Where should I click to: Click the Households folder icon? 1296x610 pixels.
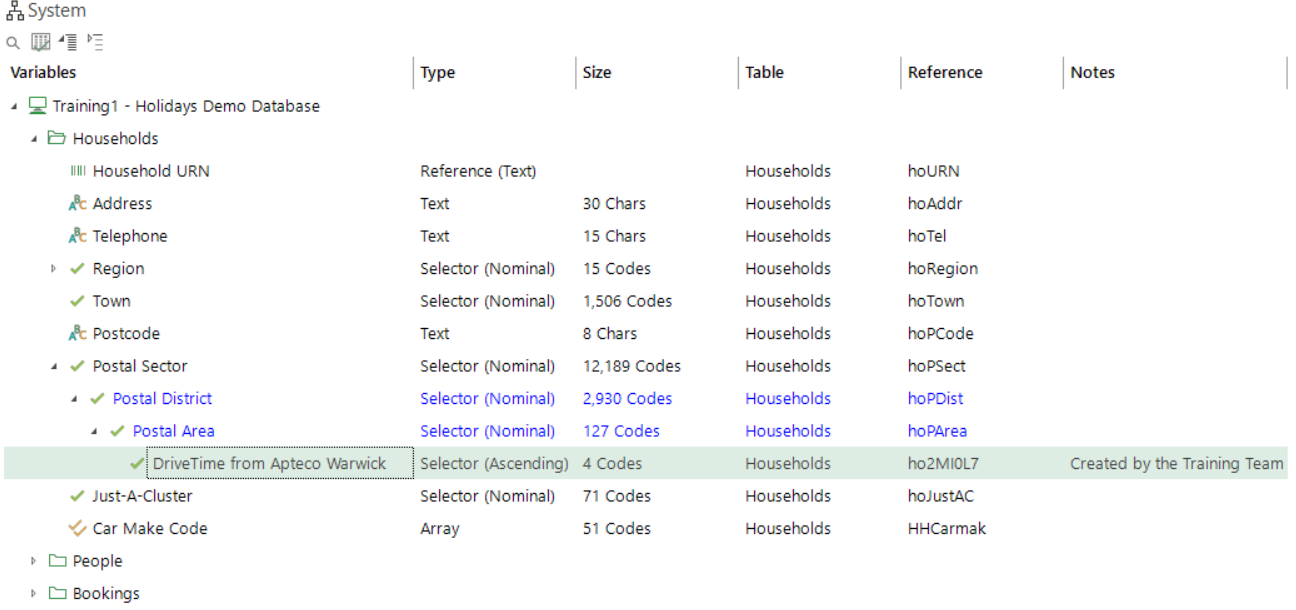coord(58,138)
